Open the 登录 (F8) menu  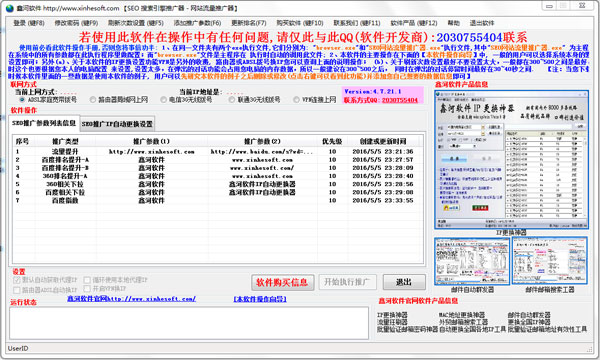29,23
